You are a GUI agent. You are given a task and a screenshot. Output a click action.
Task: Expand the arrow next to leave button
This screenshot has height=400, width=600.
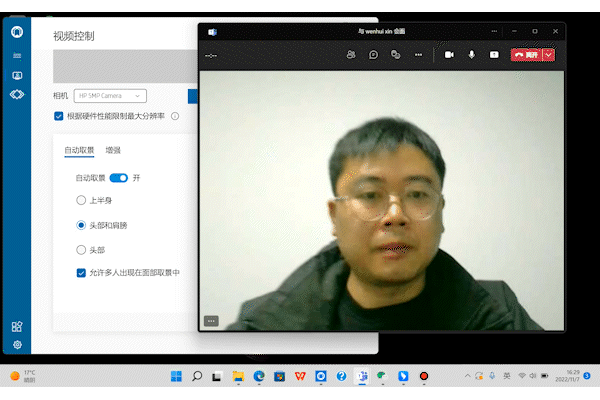(548, 54)
